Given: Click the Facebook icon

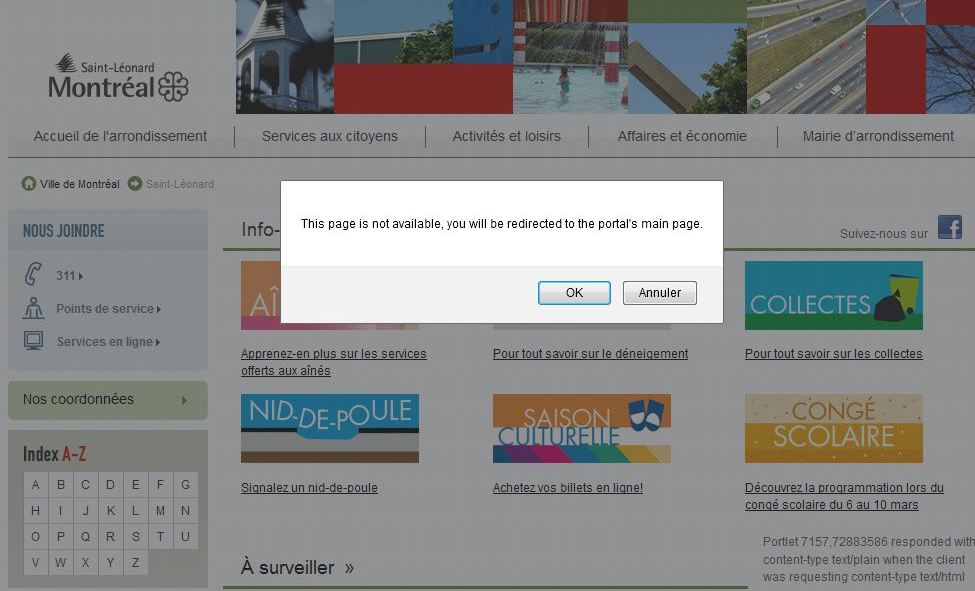Looking at the screenshot, I should pos(949,227).
